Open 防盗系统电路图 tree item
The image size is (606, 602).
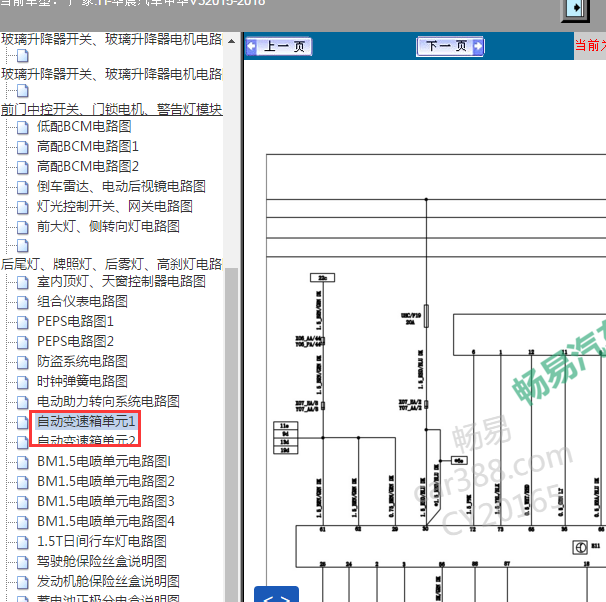tap(82, 362)
